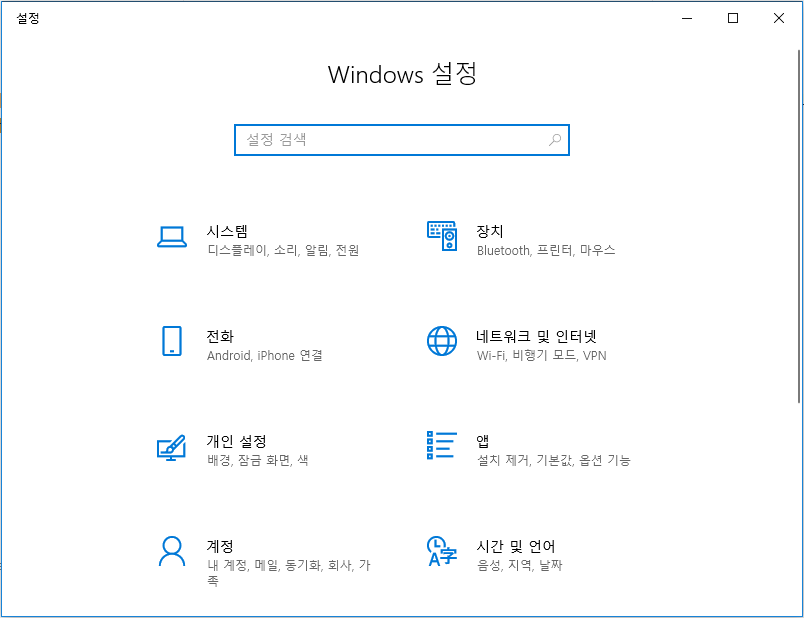
Task: Go to 네트워크 및 인터넷 title
Action: [x=536, y=336]
